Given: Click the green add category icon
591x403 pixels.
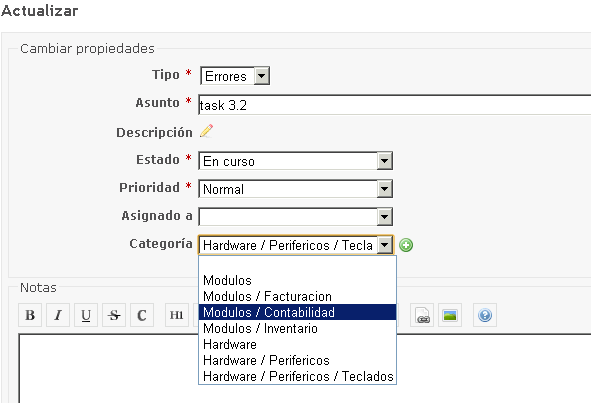Looking at the screenshot, I should tap(406, 245).
